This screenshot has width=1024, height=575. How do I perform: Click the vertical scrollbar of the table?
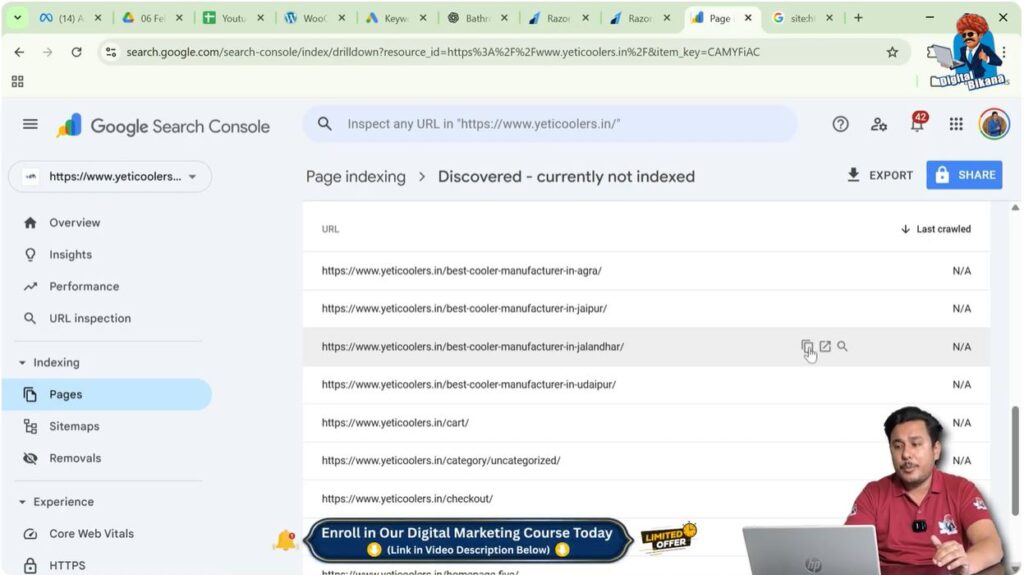tap(1015, 461)
